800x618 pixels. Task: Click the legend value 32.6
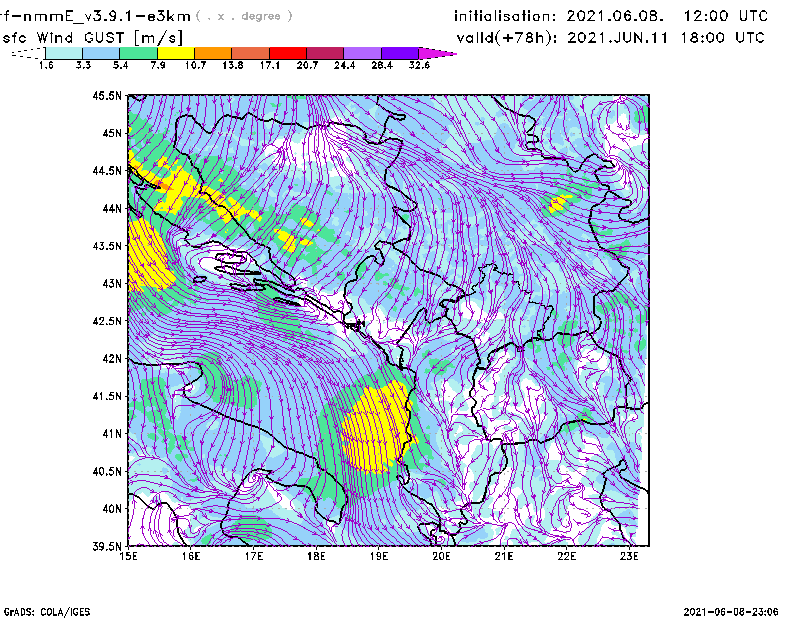pos(419,65)
